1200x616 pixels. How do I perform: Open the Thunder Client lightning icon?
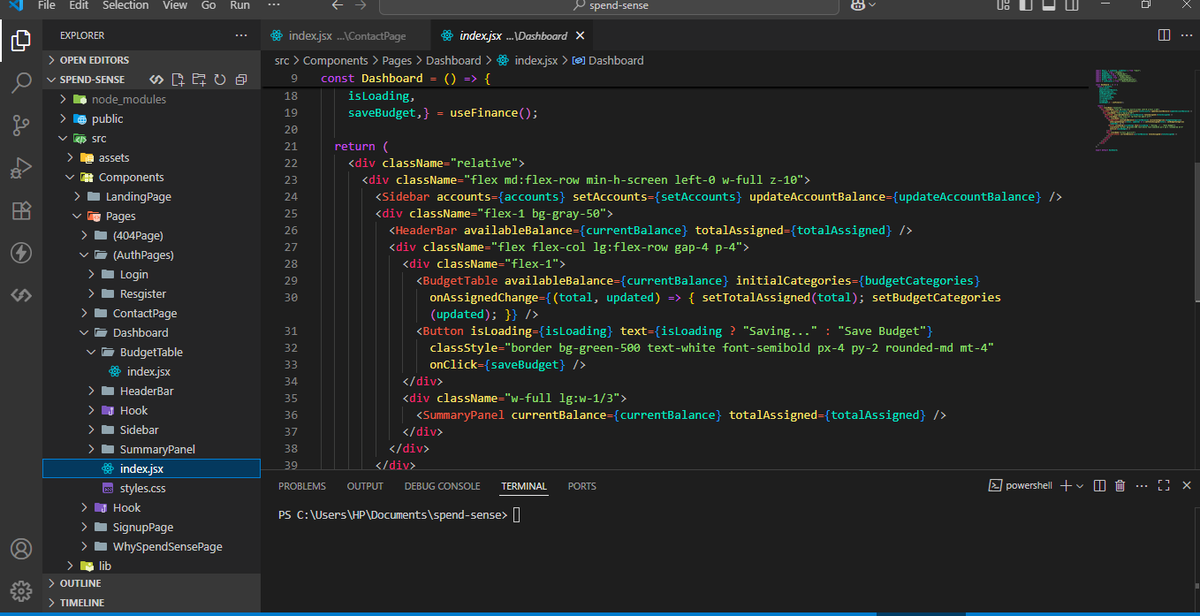[21, 253]
